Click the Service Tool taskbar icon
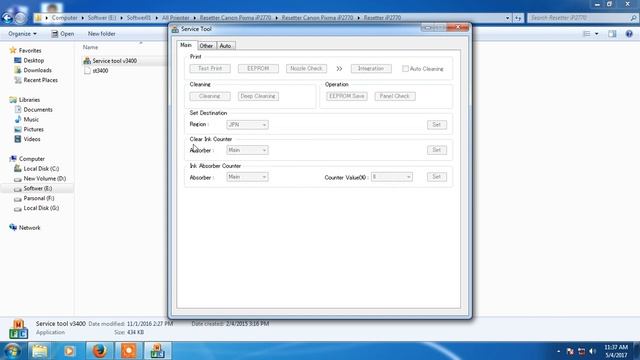The width and height of the screenshot is (640, 360). pos(158,351)
